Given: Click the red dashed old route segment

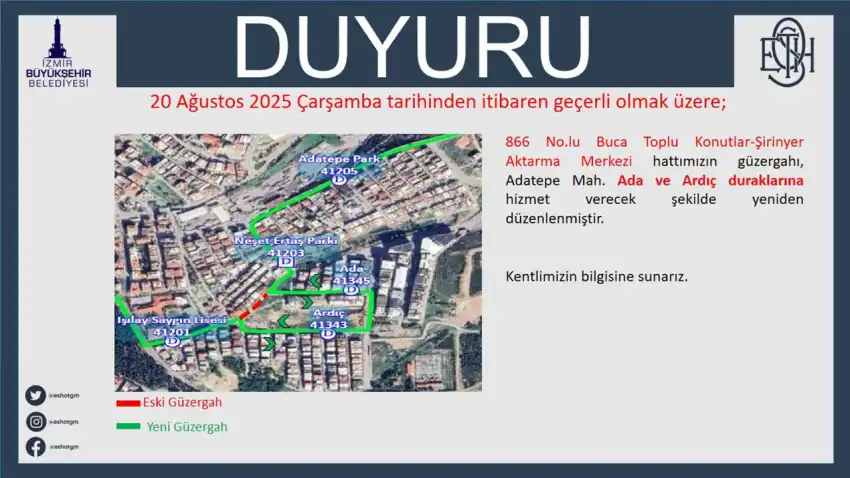Looking at the screenshot, I should tap(253, 303).
